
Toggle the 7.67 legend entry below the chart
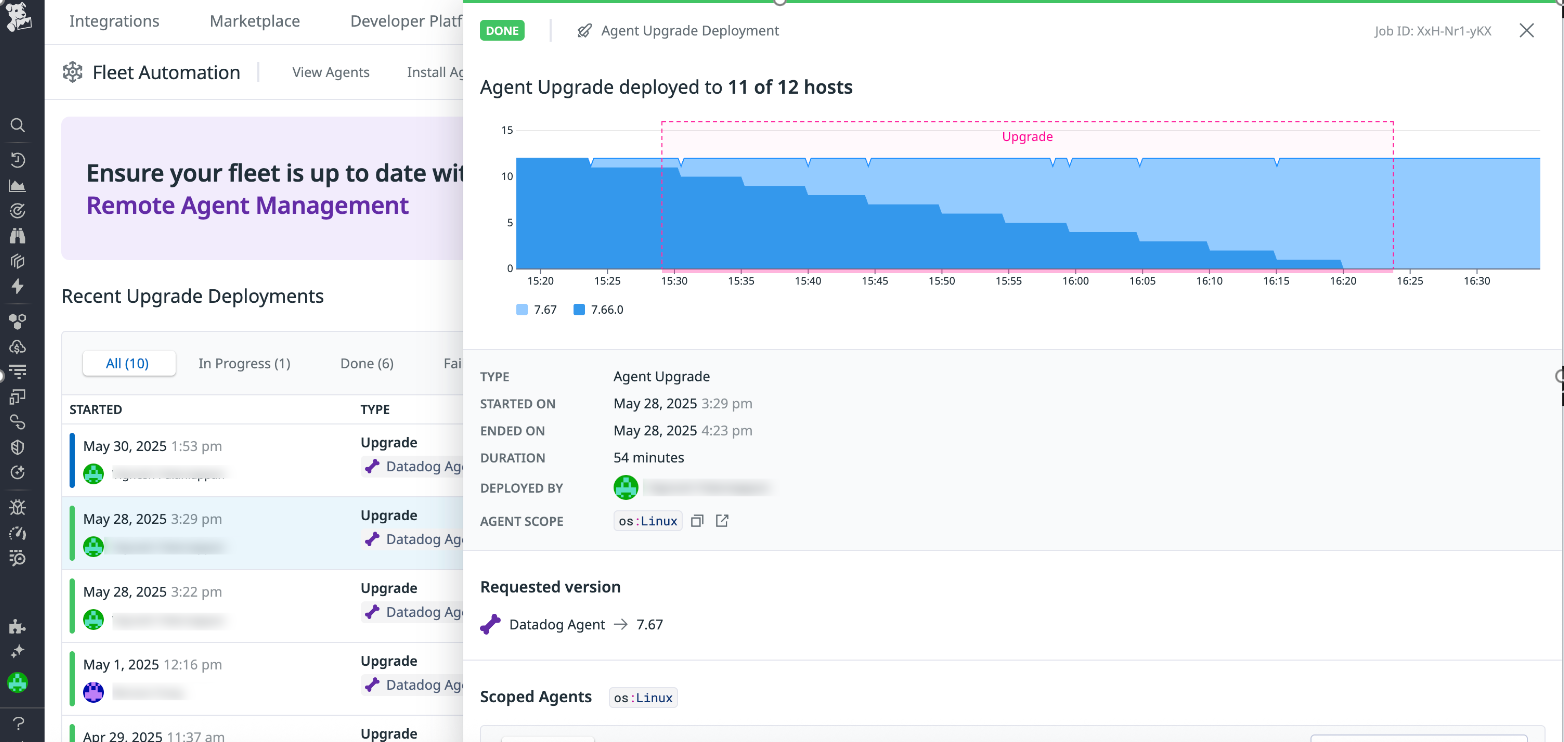tap(536, 309)
